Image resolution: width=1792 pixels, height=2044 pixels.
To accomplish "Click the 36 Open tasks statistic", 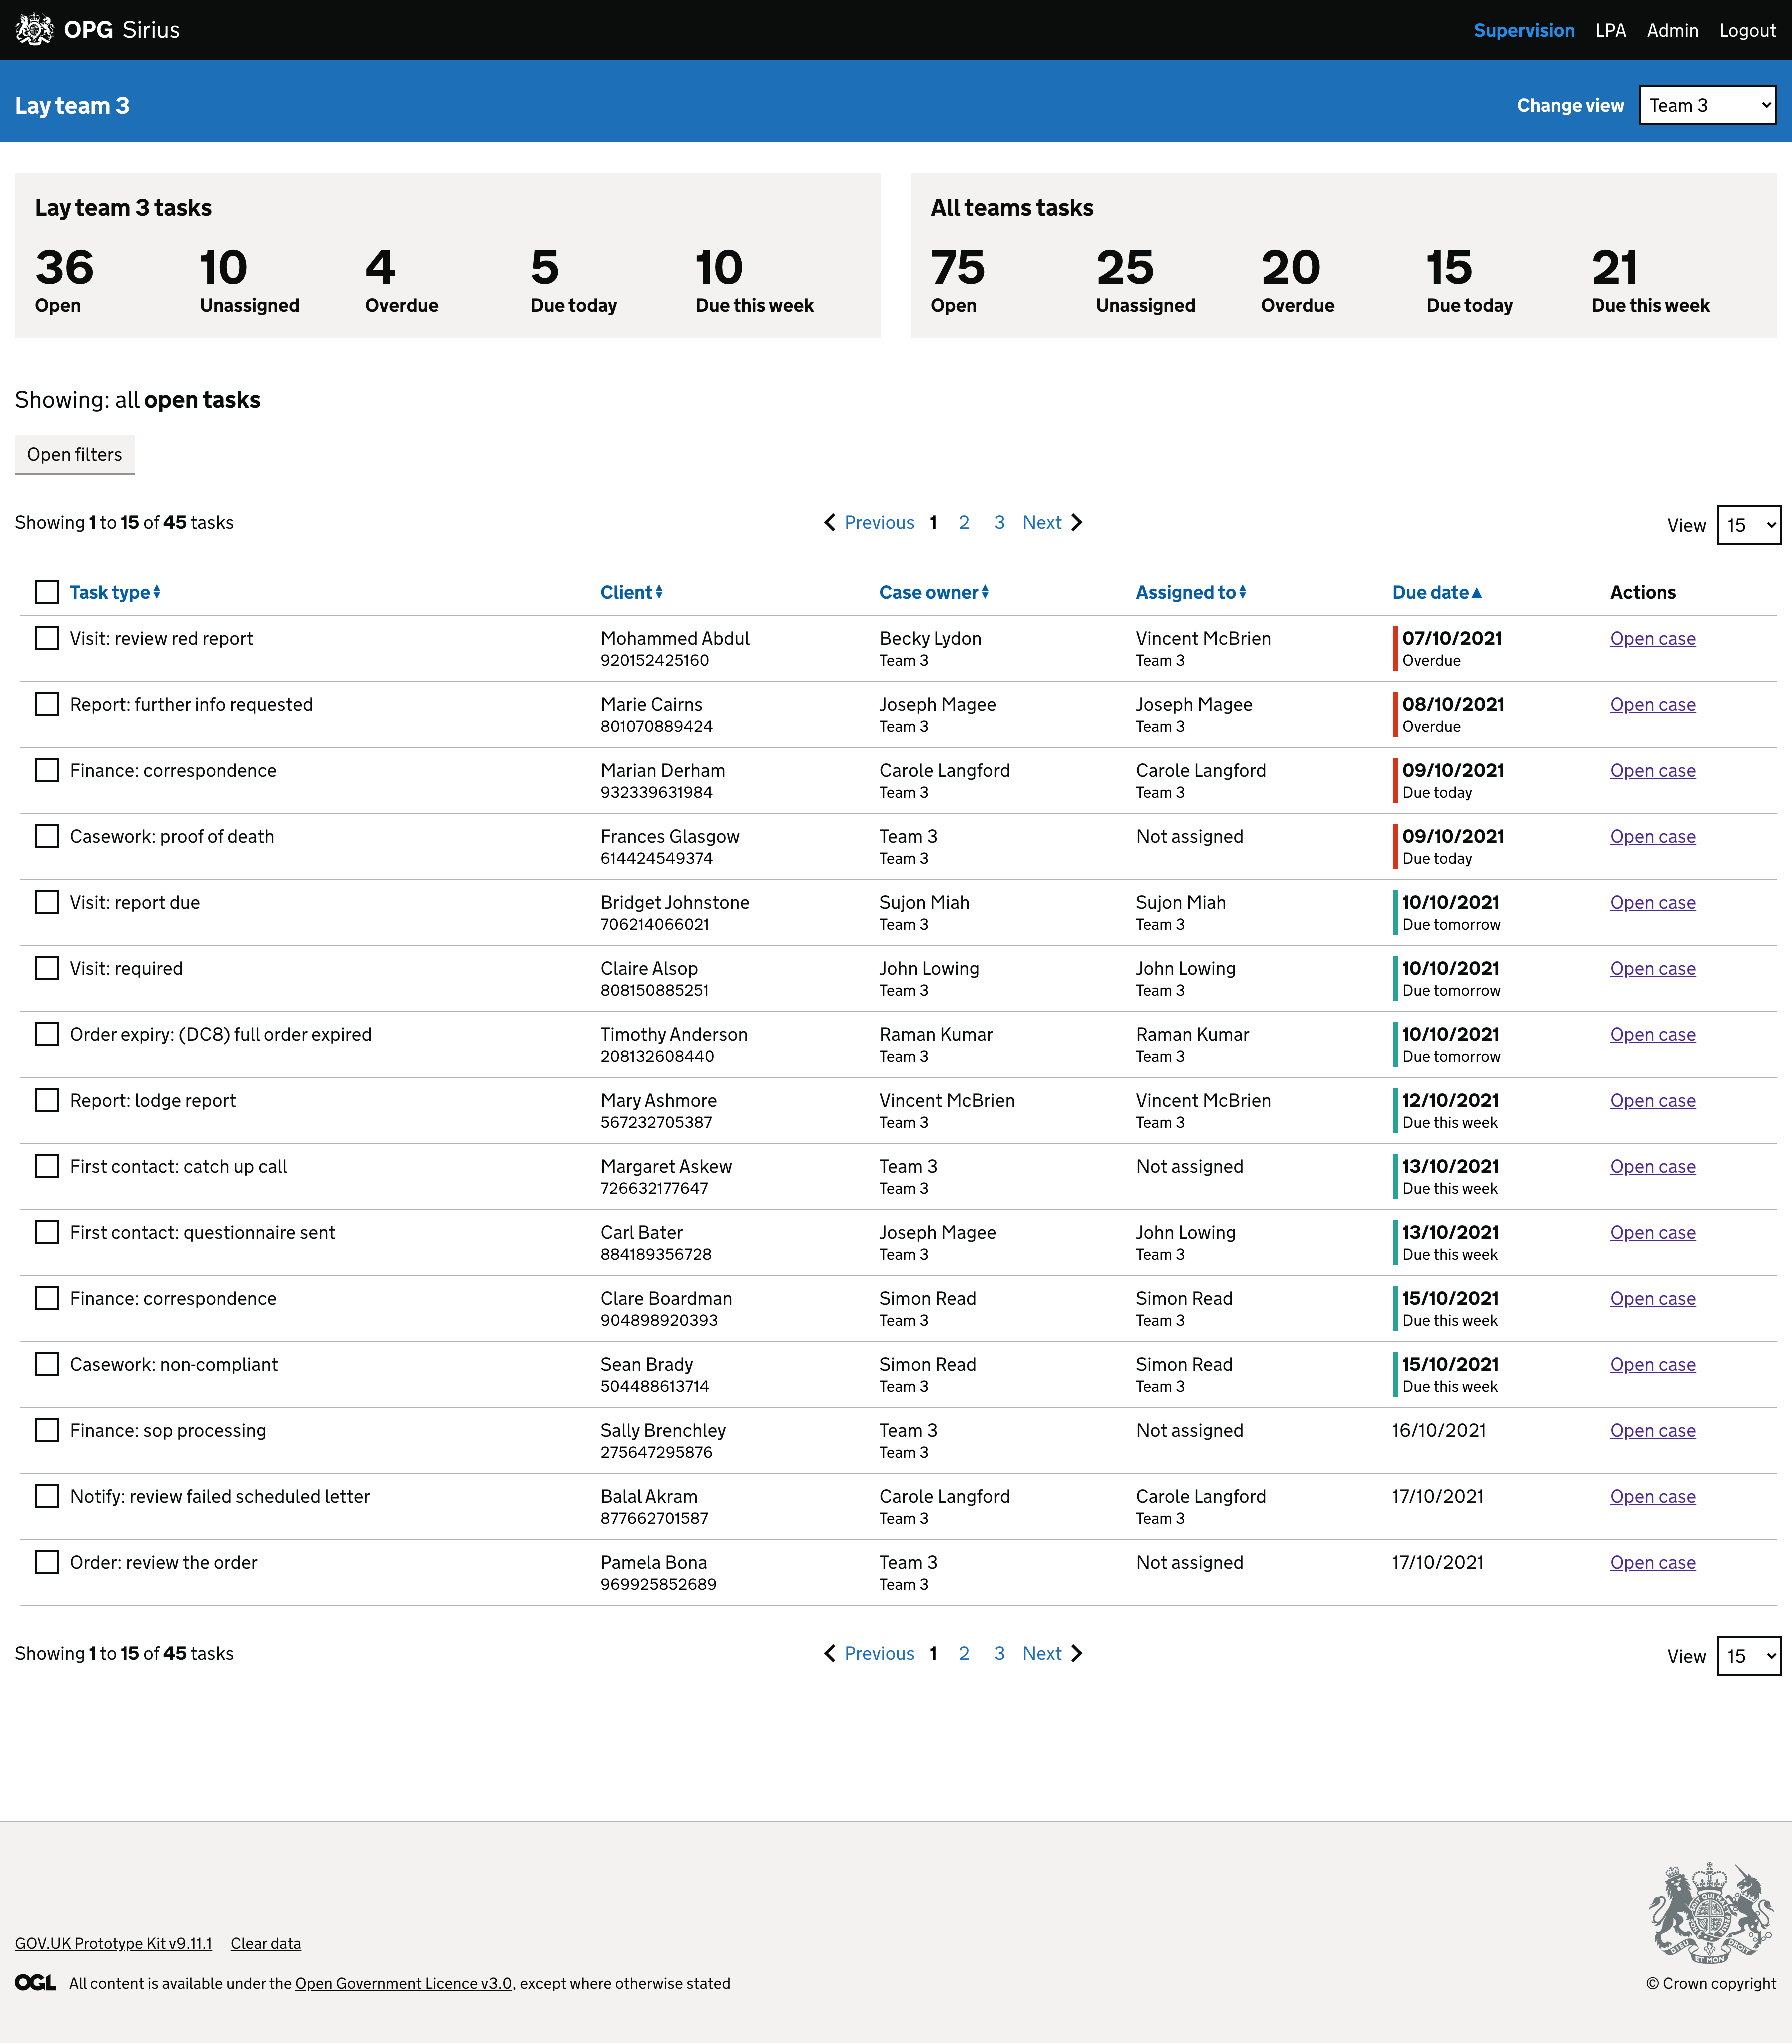I will pos(65,281).
